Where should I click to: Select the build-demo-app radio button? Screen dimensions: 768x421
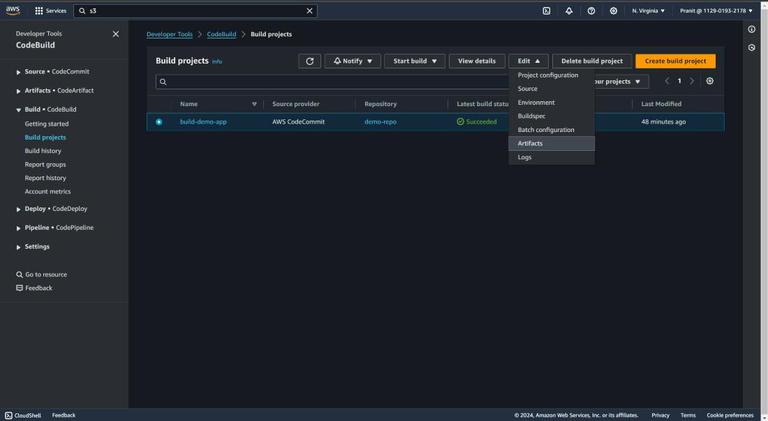(159, 122)
